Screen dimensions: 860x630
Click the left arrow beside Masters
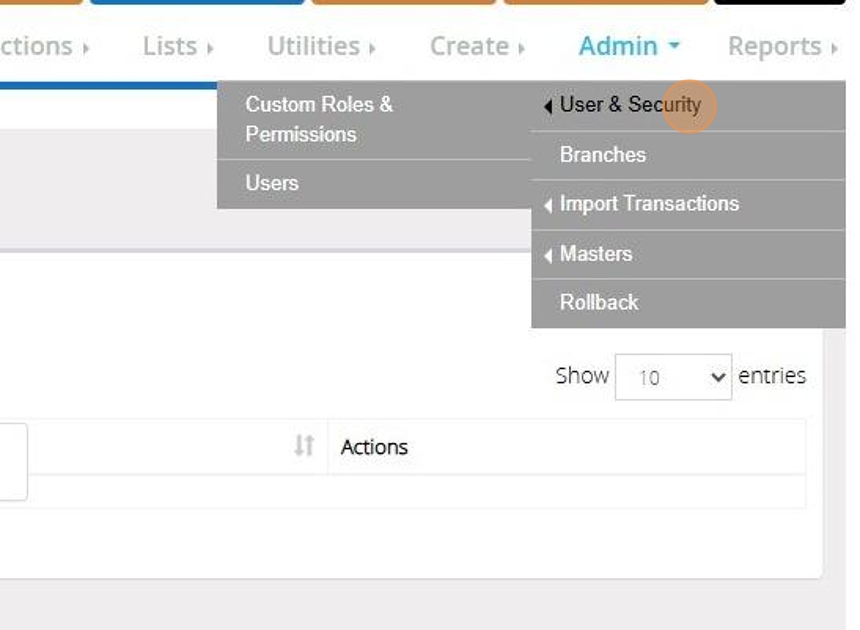point(548,256)
